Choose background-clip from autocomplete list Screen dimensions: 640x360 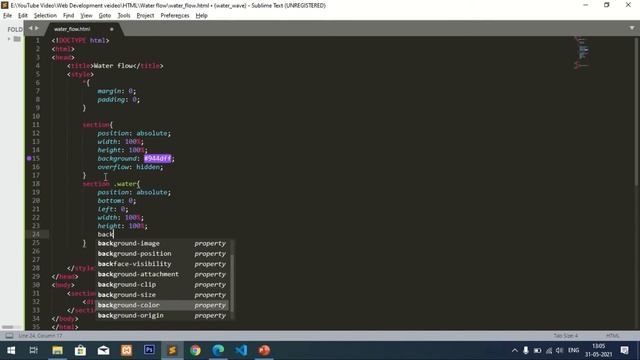[x=162, y=284]
